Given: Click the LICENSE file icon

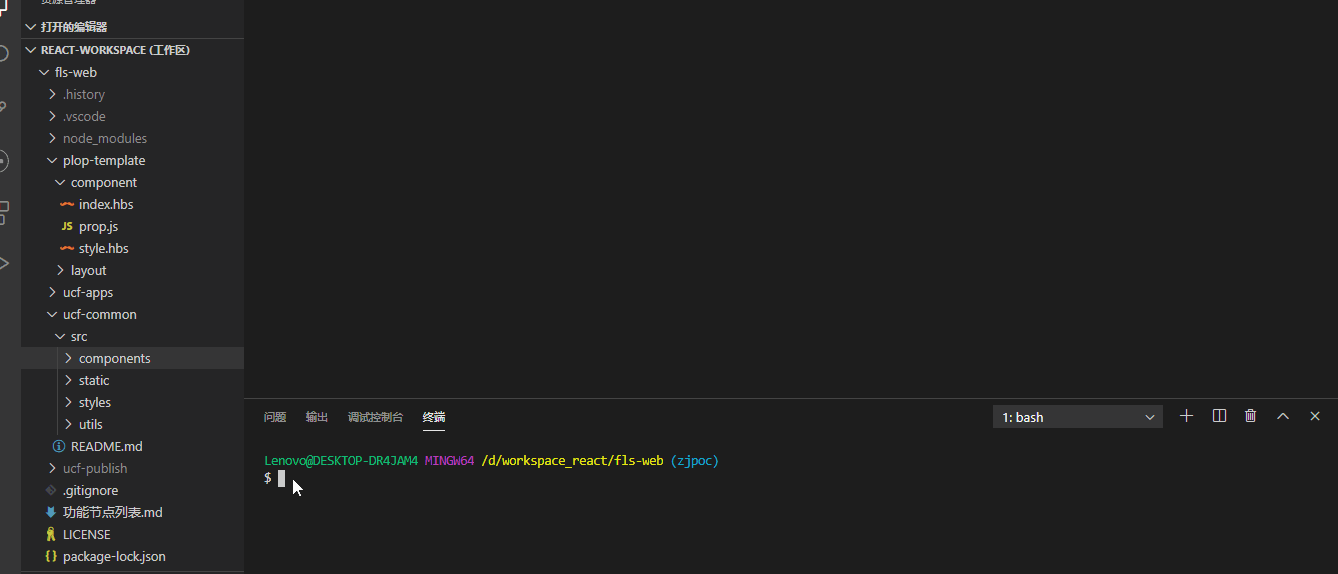Looking at the screenshot, I should 51,534.
